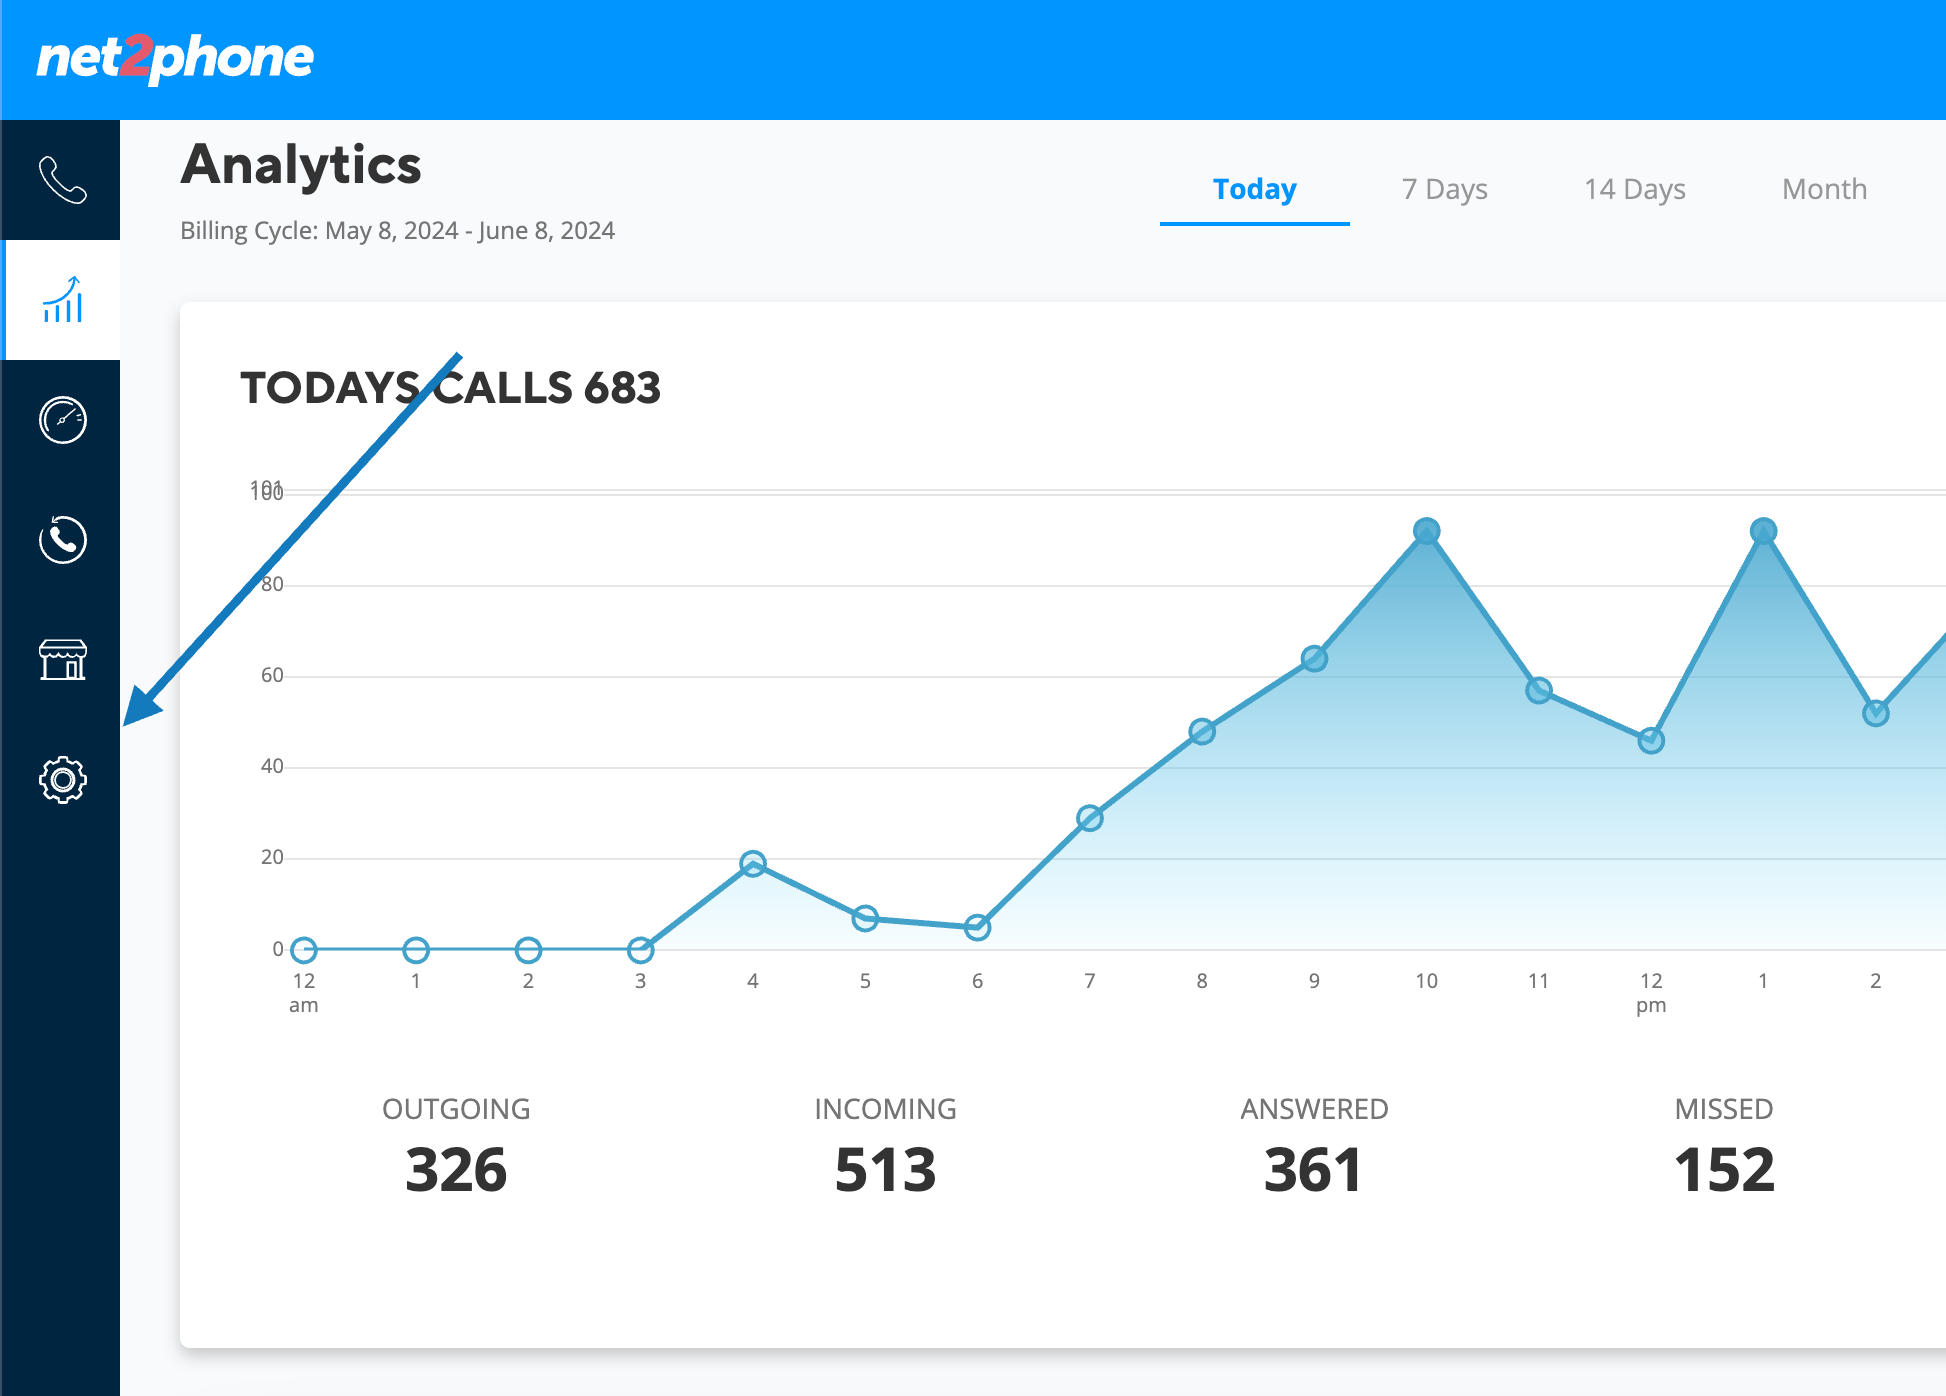Click the TODAYS CALLS 683 heading
The image size is (1946, 1396).
[450, 388]
